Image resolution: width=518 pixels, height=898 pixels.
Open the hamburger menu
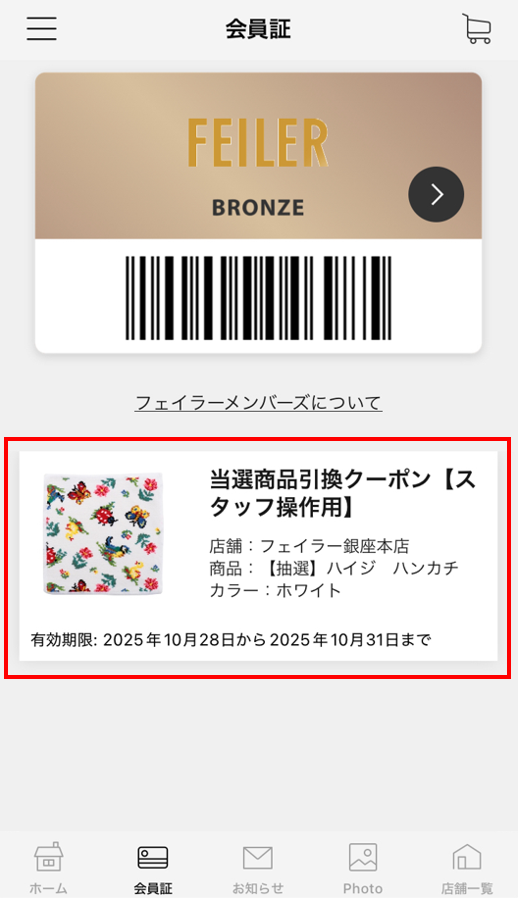pos(42,28)
